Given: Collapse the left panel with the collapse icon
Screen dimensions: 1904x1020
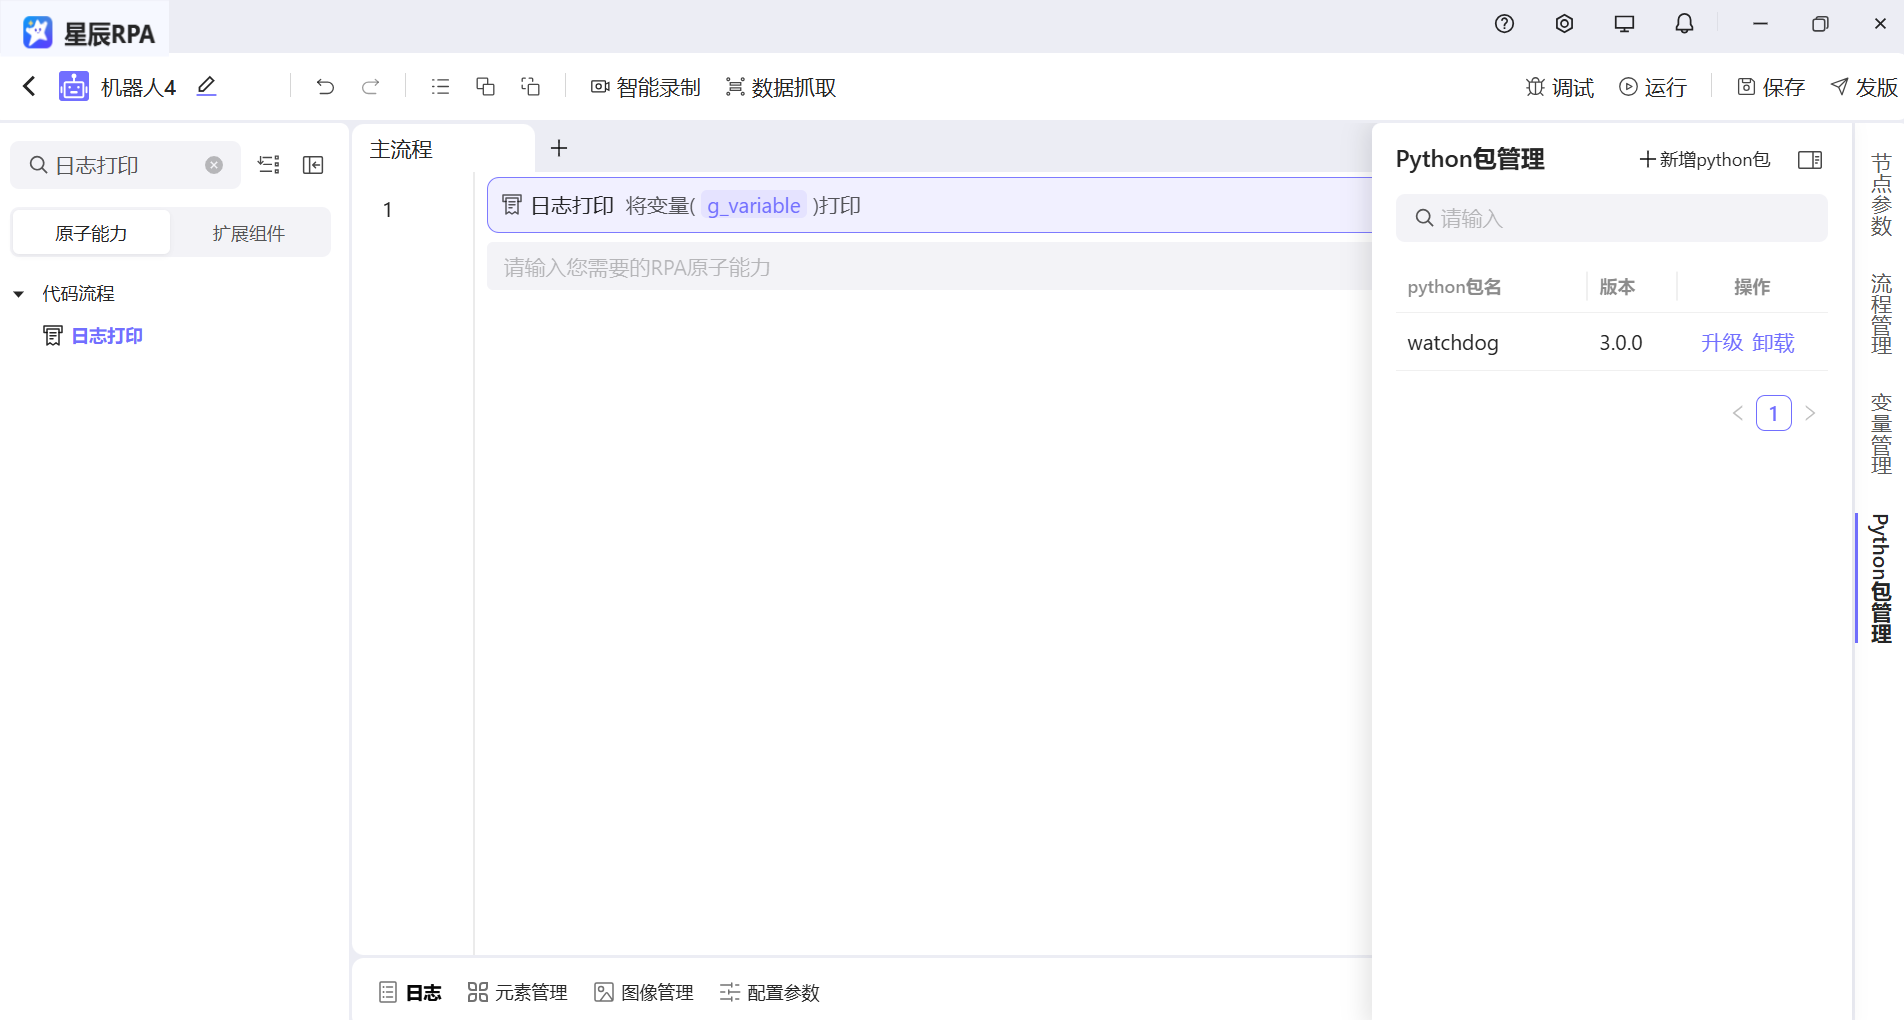Looking at the screenshot, I should [x=312, y=165].
